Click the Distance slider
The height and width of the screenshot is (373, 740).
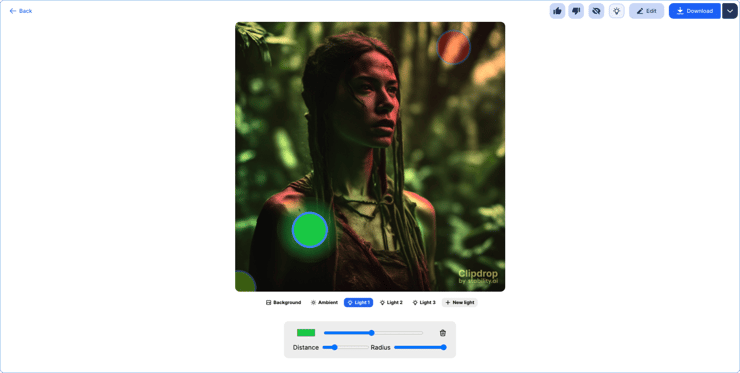tap(345, 348)
